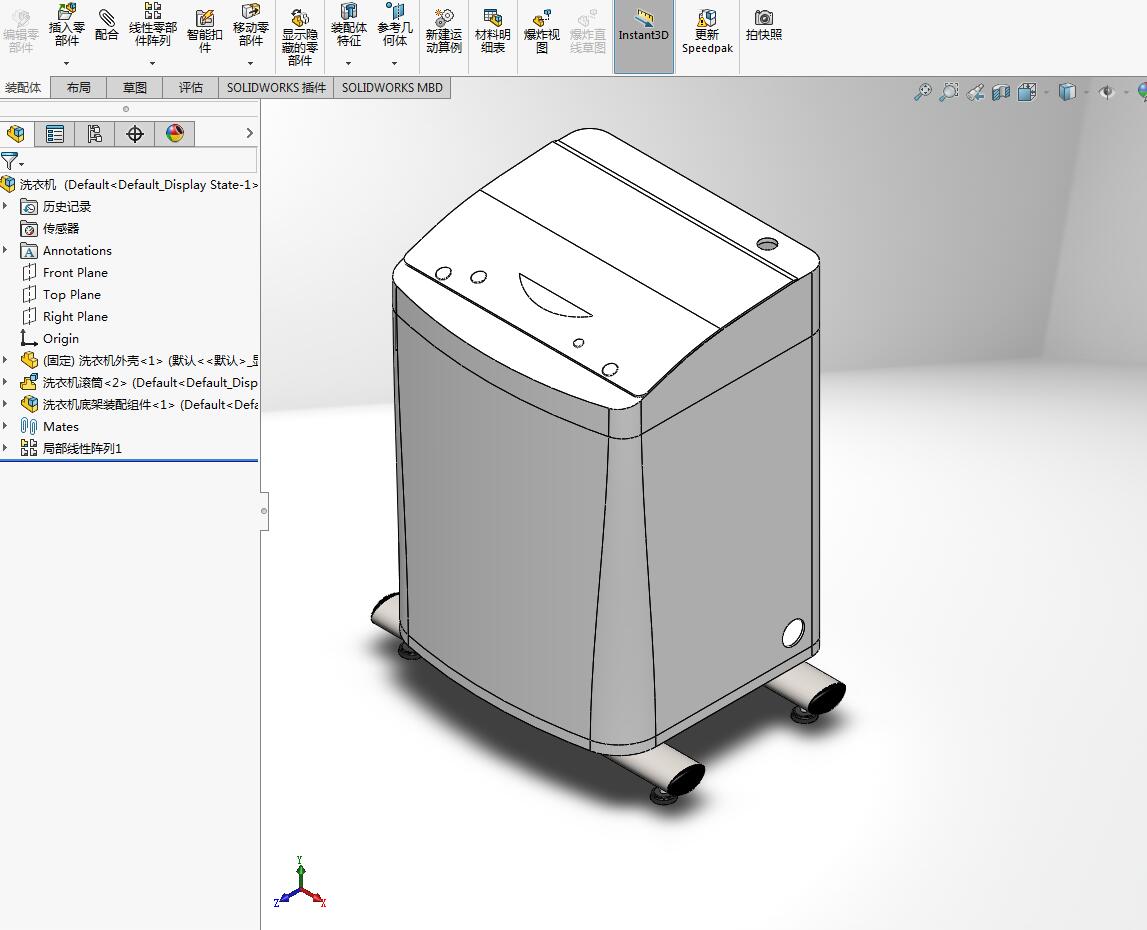Open the ConfigurationManager panel tab
The image size is (1147, 930).
coord(95,134)
